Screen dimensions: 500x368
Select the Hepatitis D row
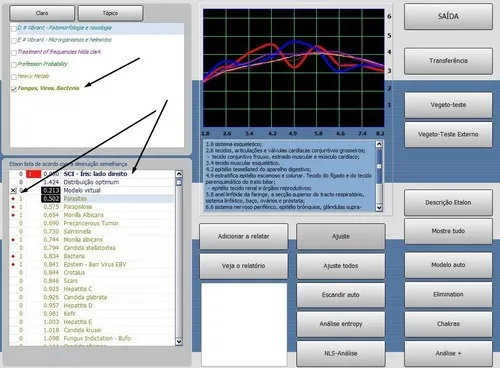click(92, 306)
